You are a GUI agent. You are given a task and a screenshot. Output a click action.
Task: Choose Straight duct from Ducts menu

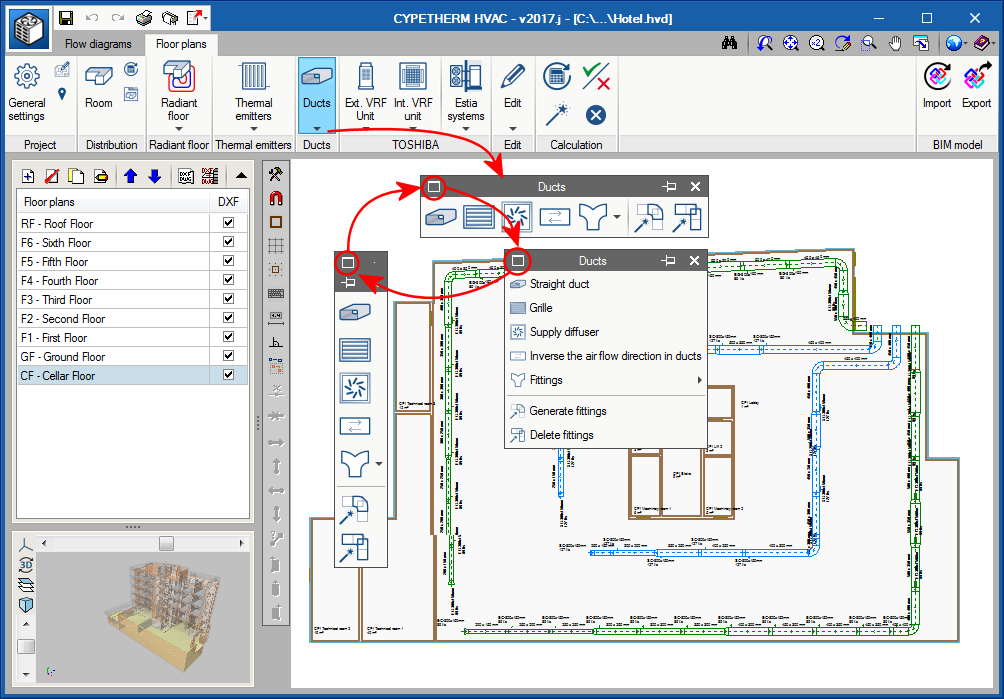[559, 284]
